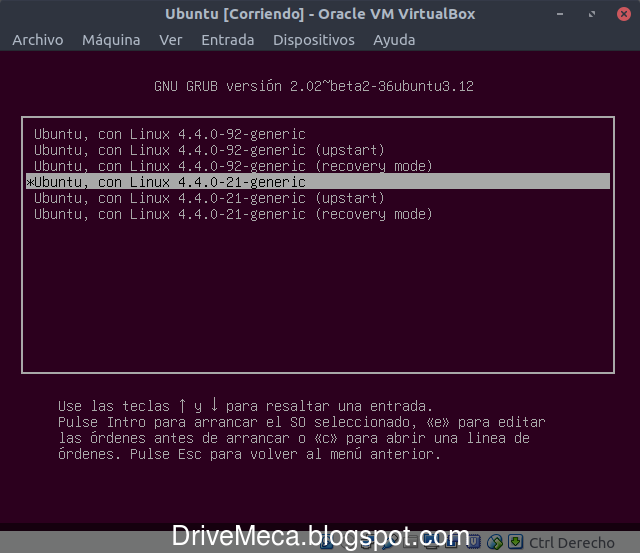The width and height of the screenshot is (640, 553).
Task: Close the VirtualBox window
Action: tap(624, 14)
